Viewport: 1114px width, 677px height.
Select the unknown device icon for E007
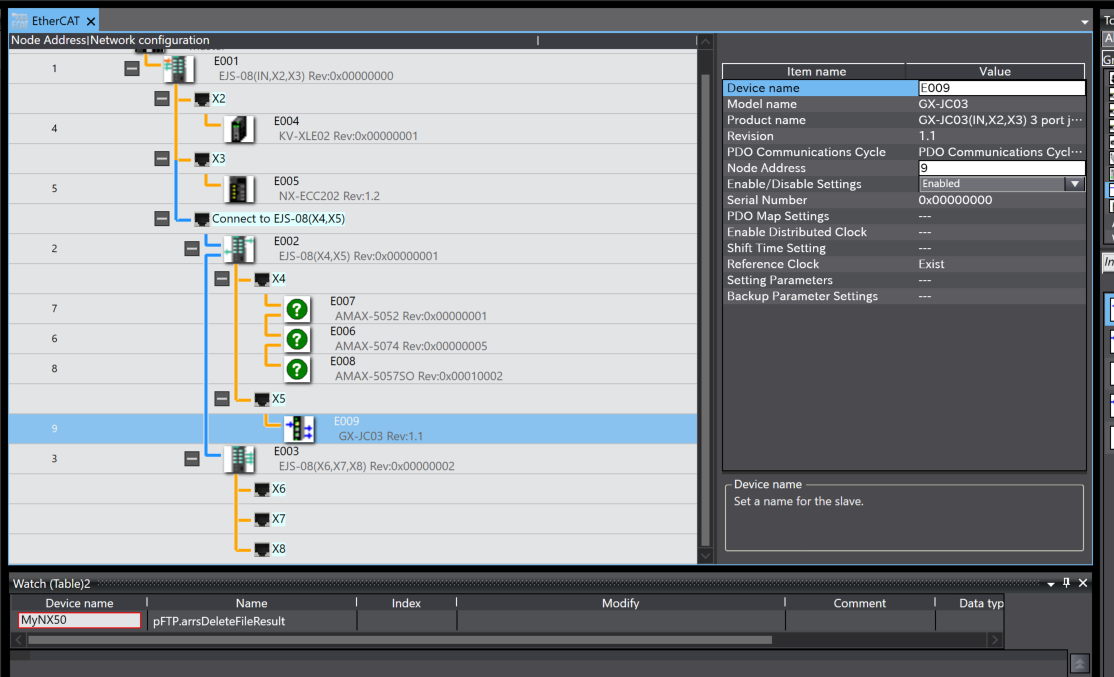tap(297, 309)
